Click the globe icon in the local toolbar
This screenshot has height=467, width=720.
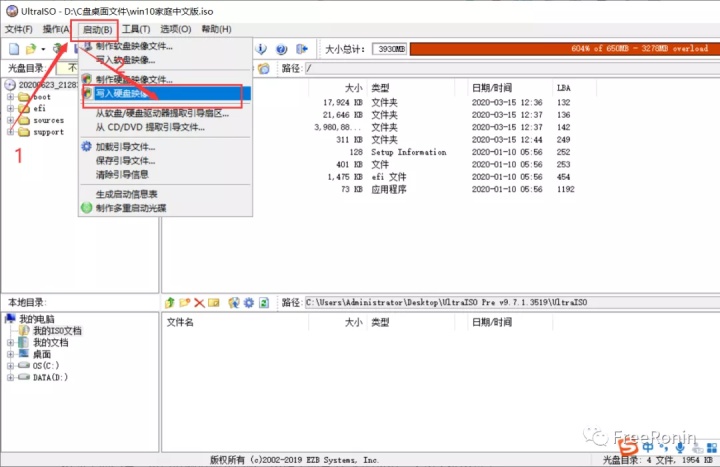coord(234,303)
